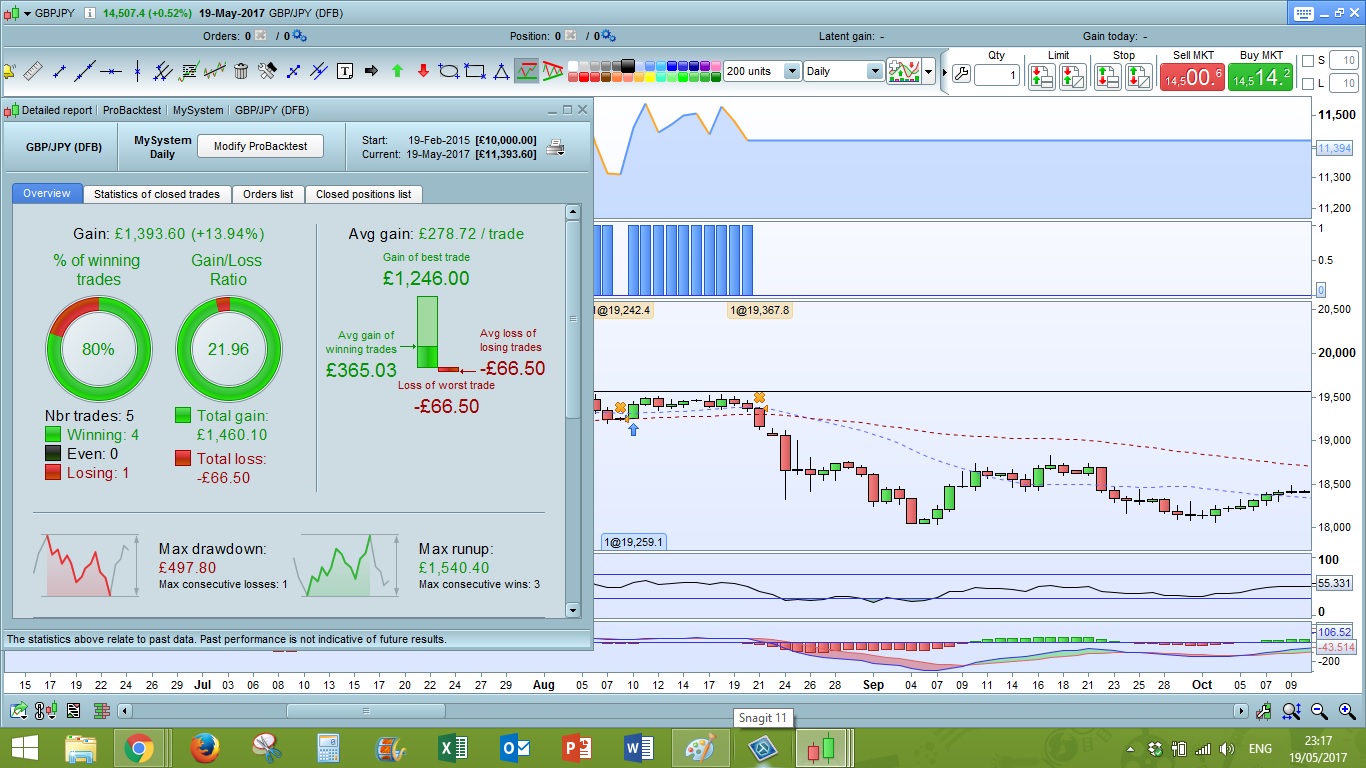The width and height of the screenshot is (1366, 768).
Task: Select the rectangle drawing tool
Action: coord(475,71)
